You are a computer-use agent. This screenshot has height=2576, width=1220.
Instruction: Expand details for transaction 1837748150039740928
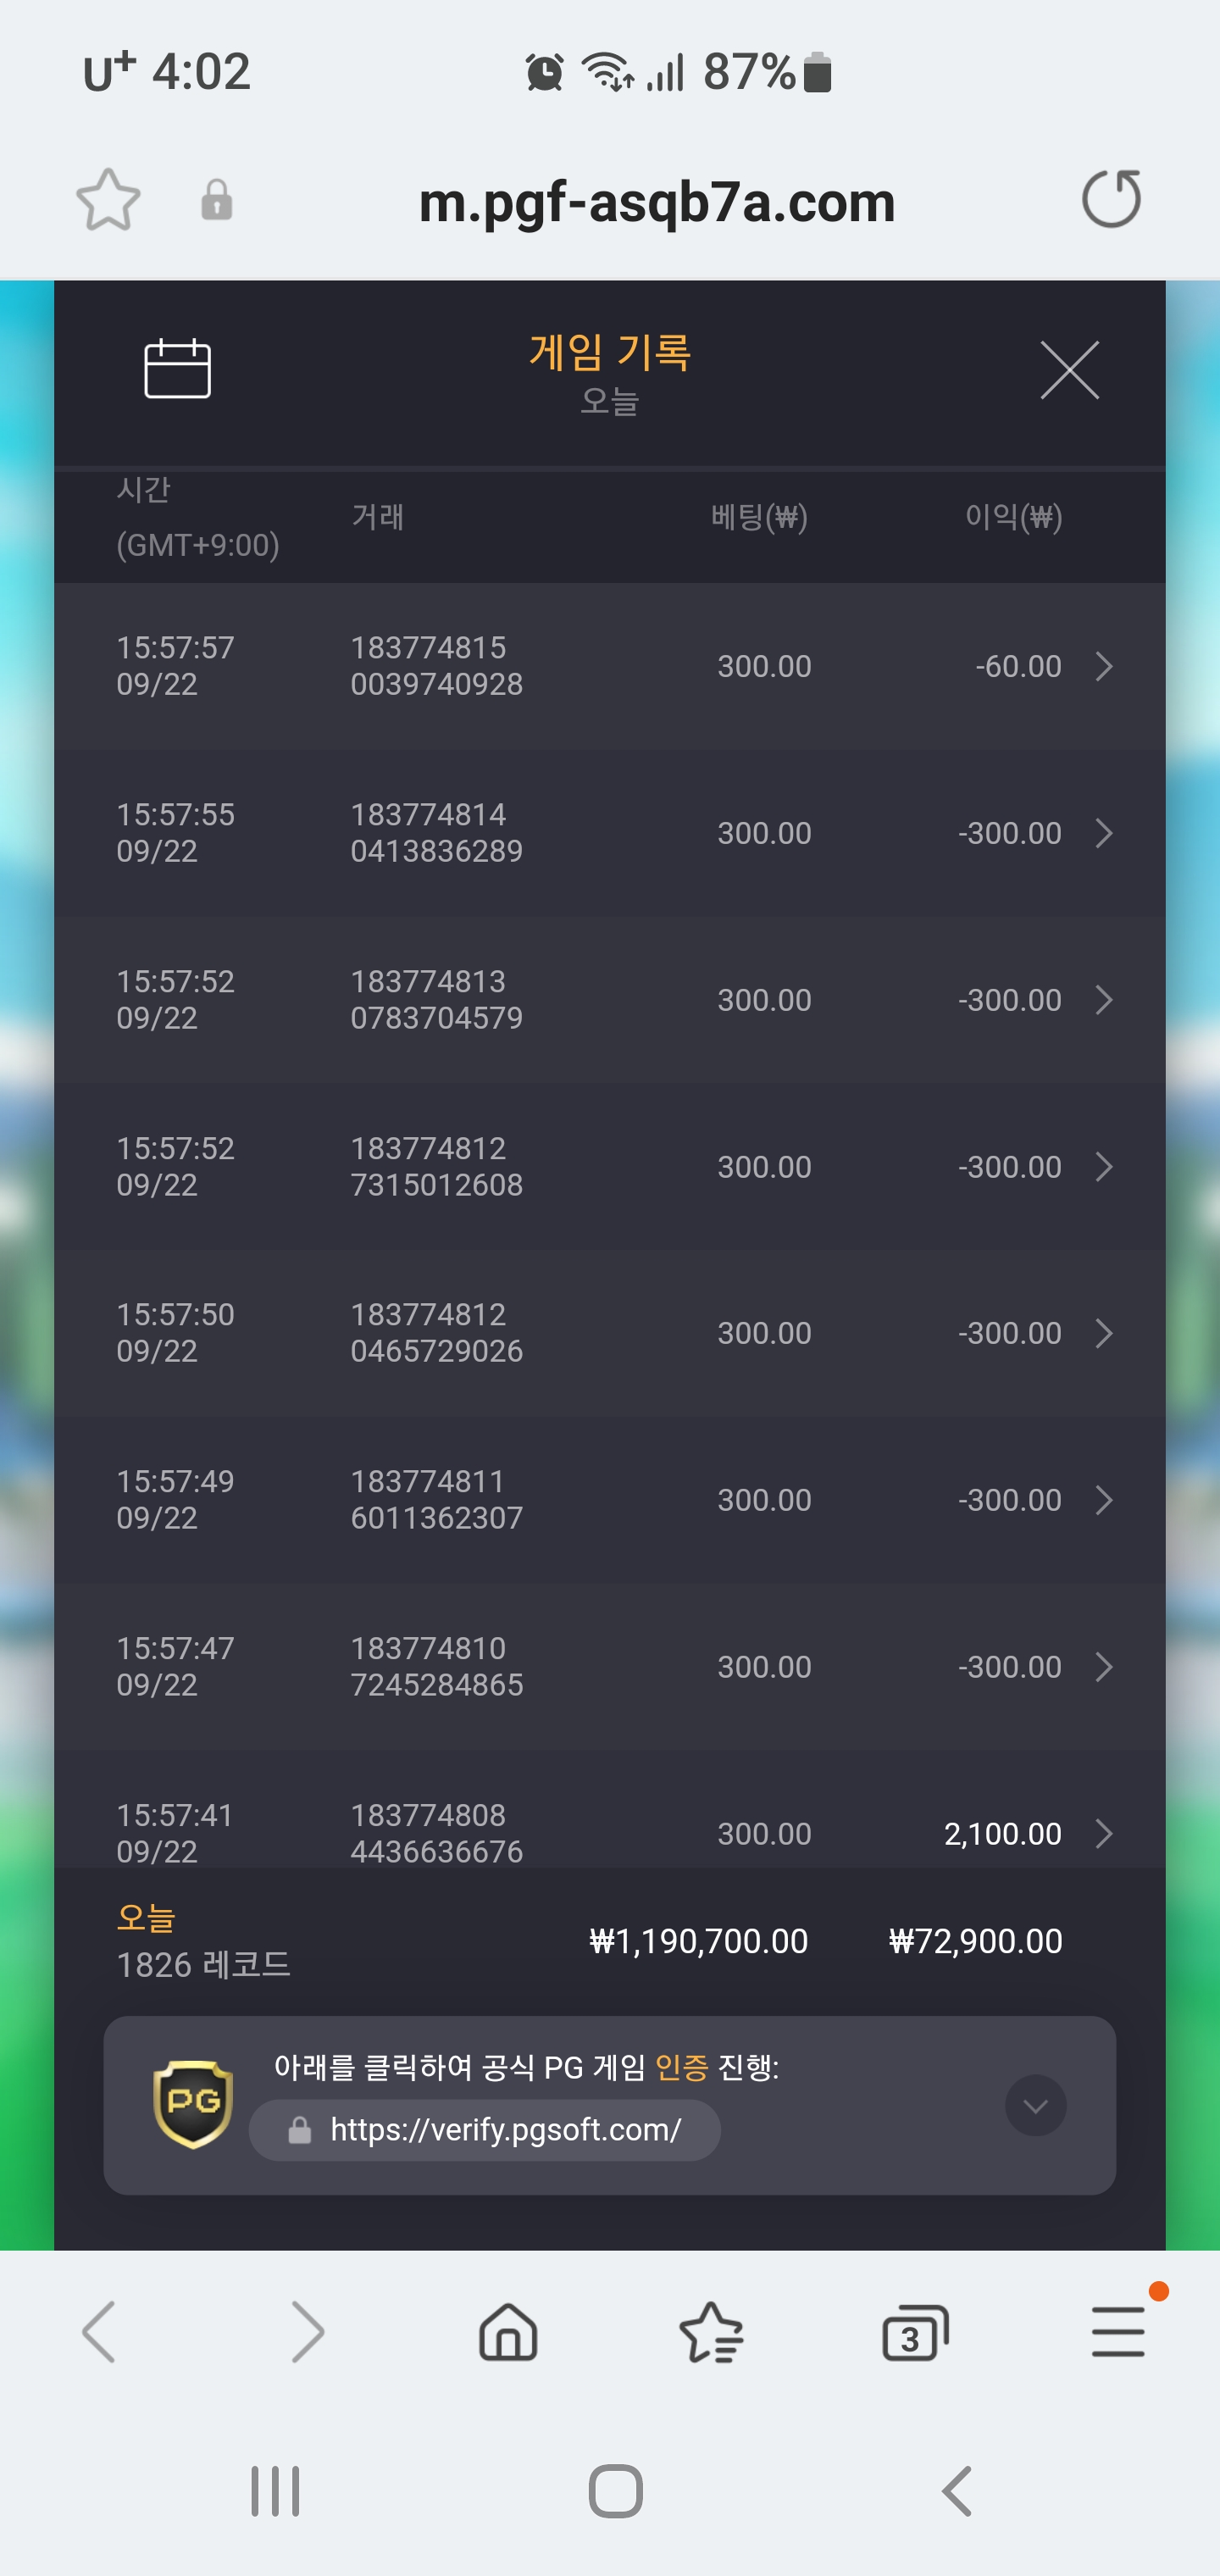(1104, 666)
